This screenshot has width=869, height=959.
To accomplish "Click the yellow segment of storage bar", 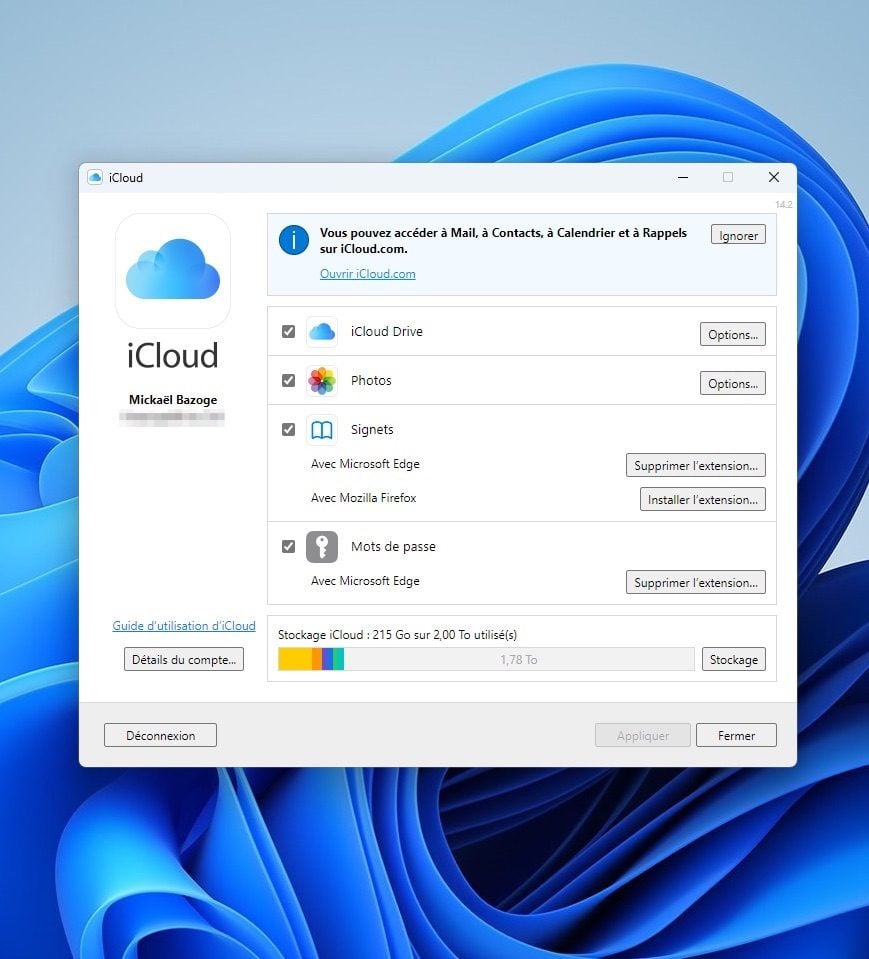I will click(295, 659).
